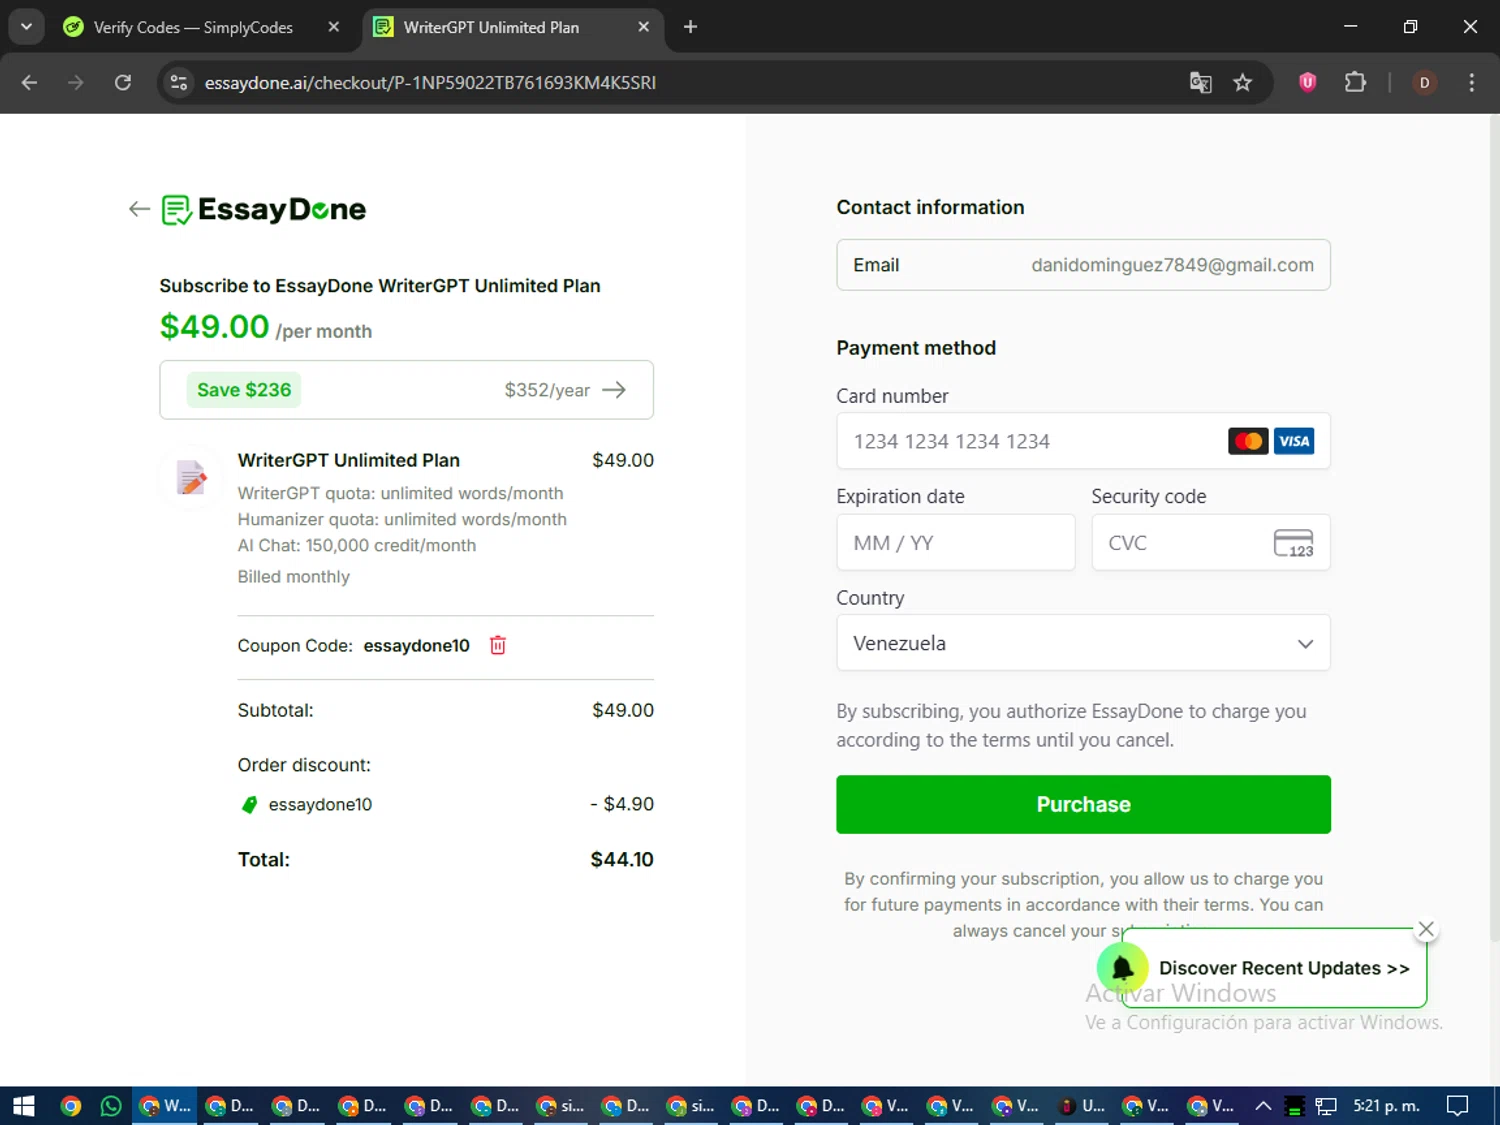Click the 5:21 p. m. taskbar clock
Viewport: 1500px width, 1125px height.
1386,1106
